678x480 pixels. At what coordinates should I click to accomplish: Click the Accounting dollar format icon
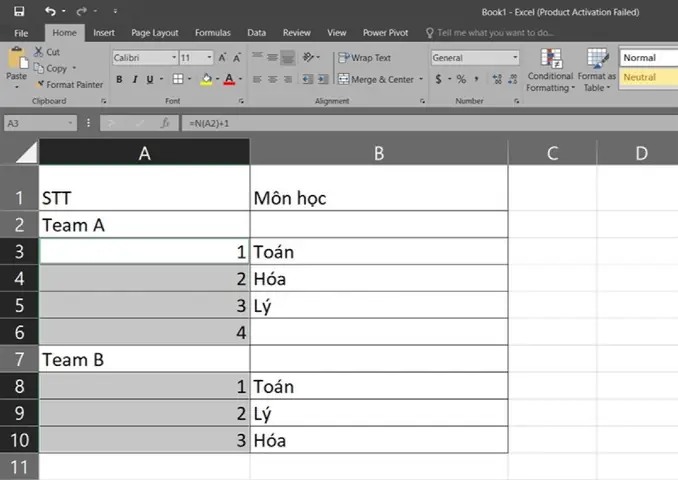(x=438, y=79)
